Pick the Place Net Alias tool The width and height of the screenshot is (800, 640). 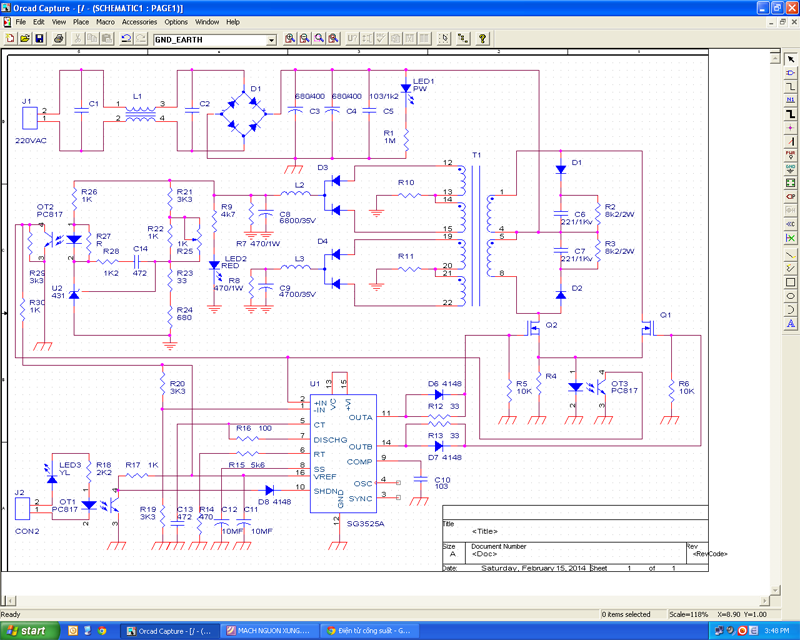tap(790, 100)
